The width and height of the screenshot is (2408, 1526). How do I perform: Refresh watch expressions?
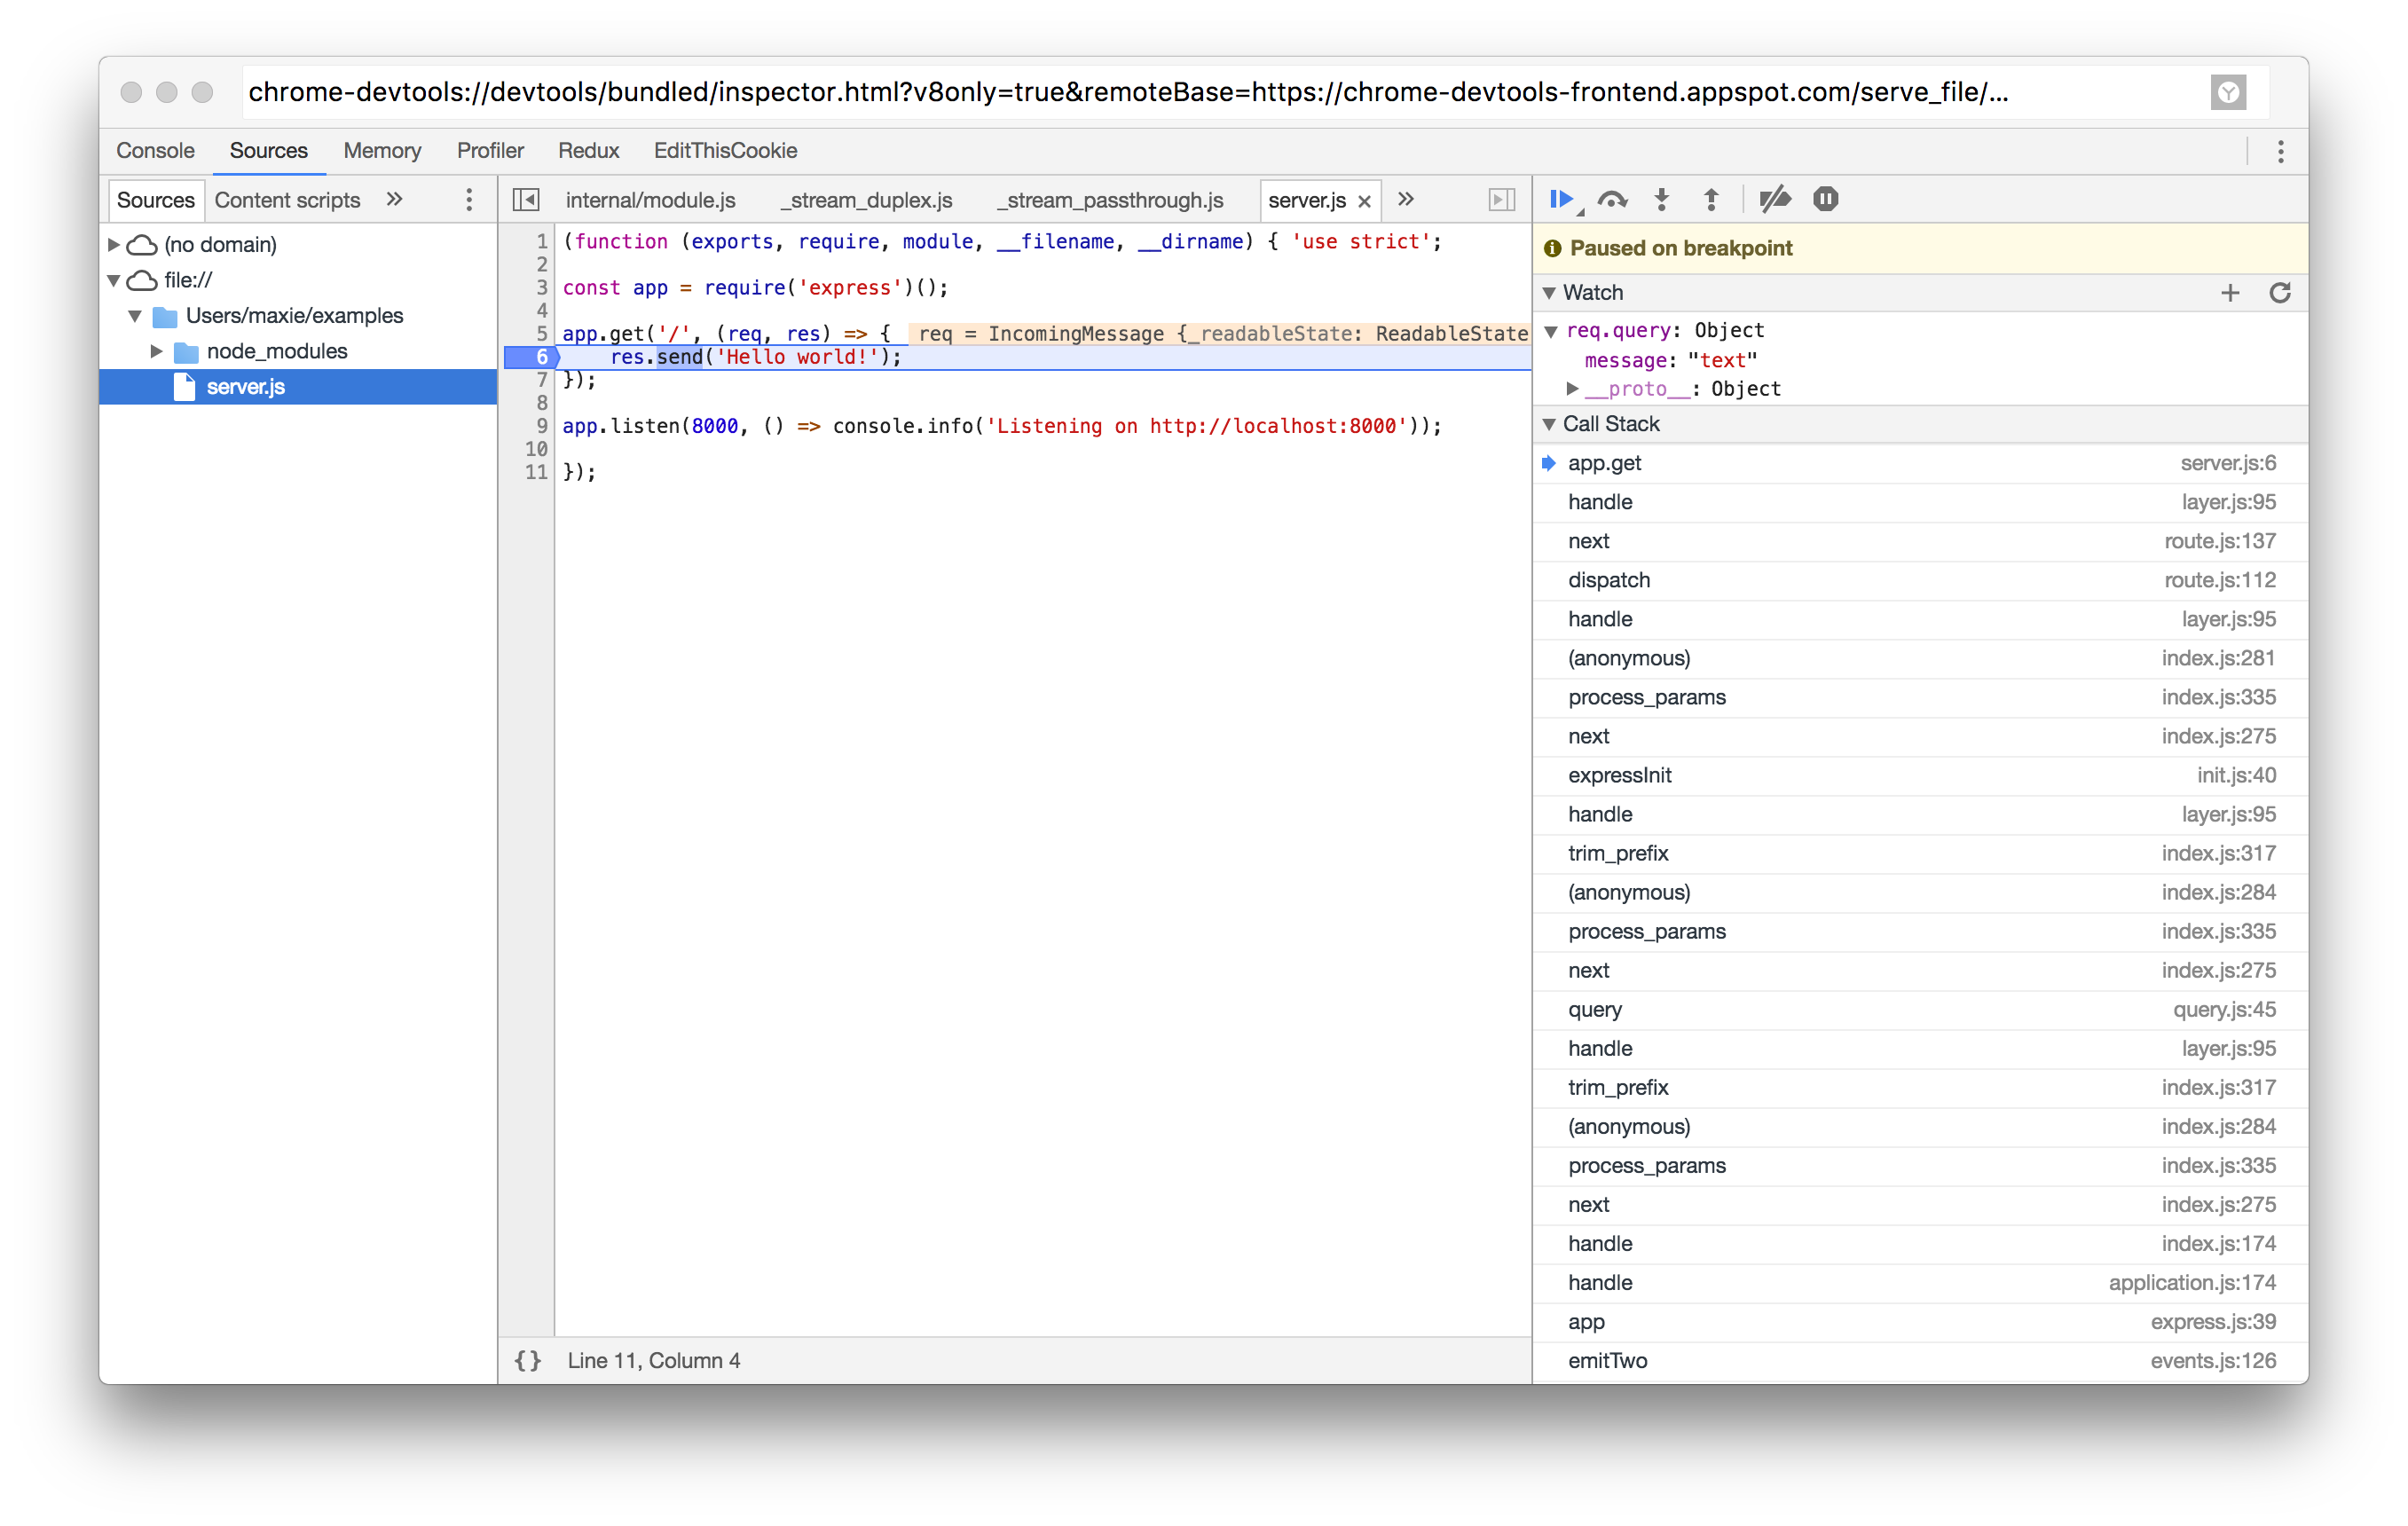tap(2280, 293)
